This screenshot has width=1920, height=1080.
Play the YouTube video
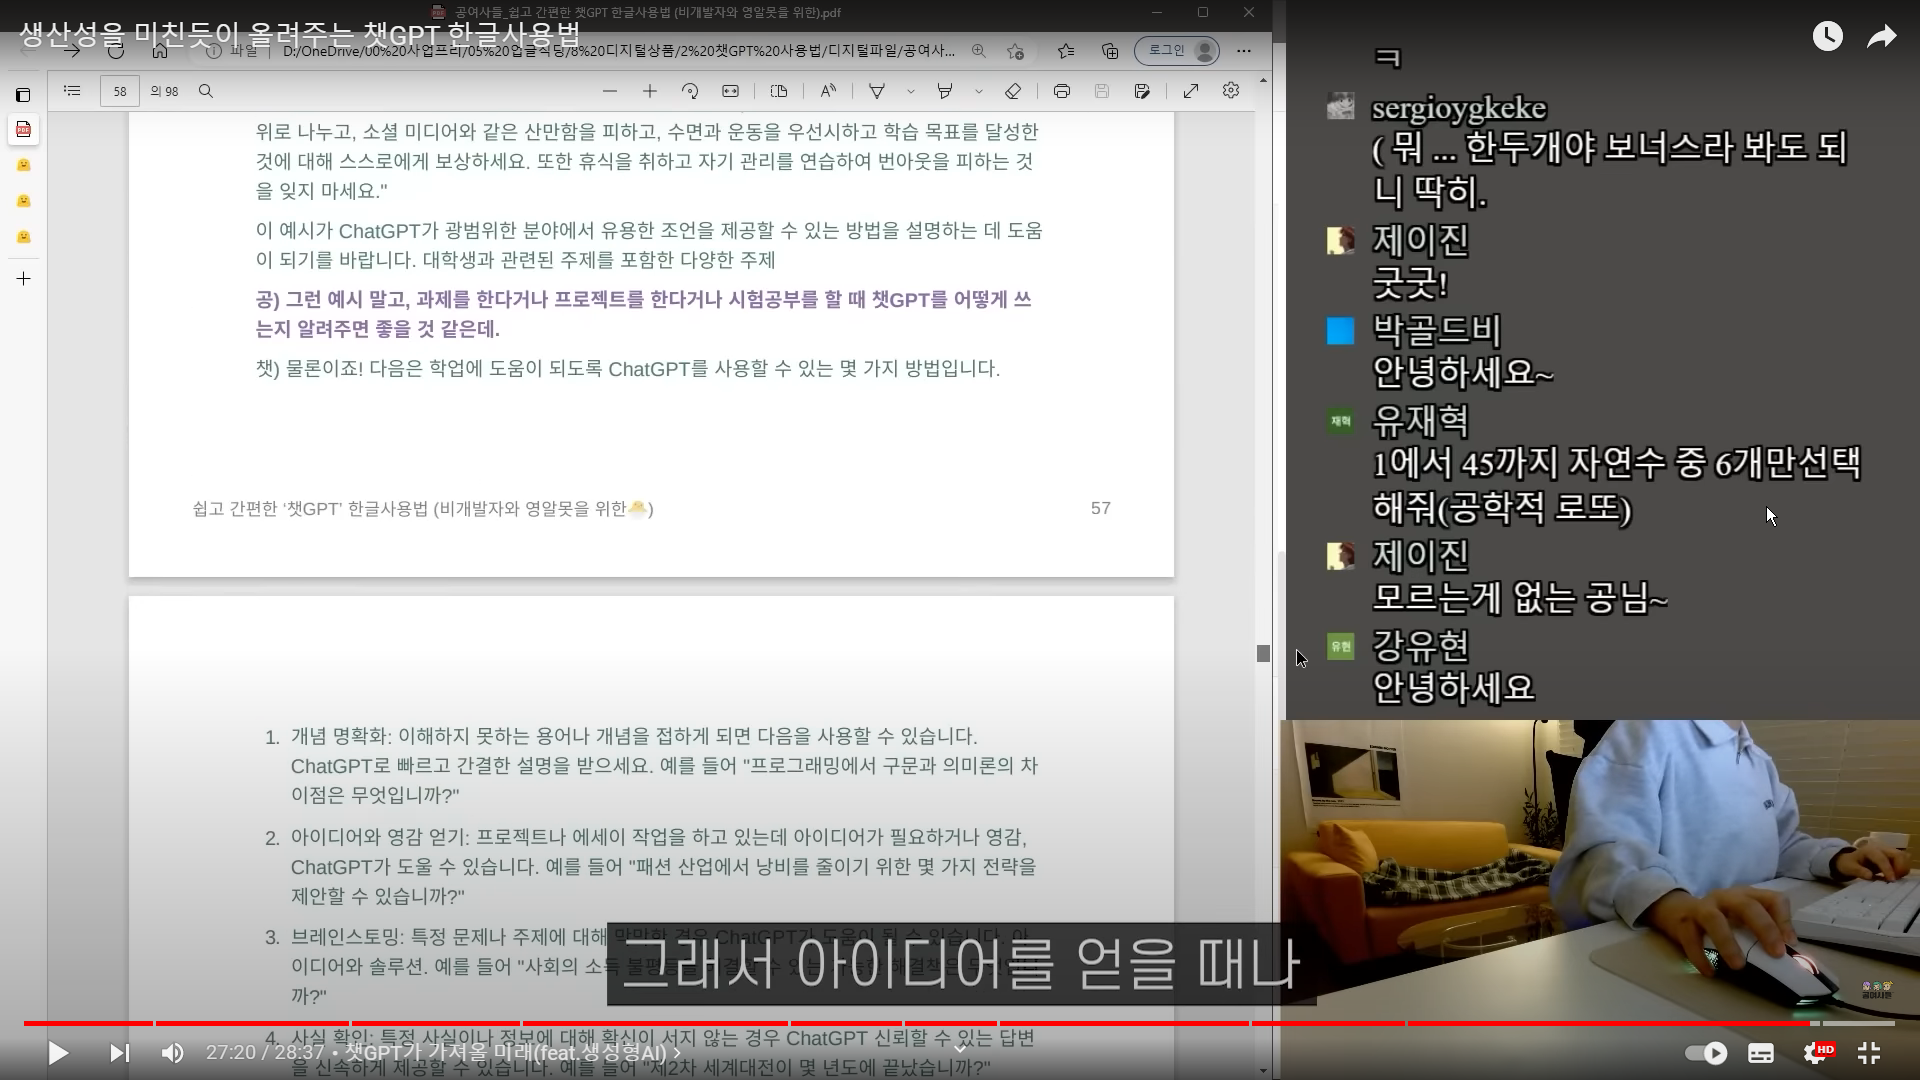pyautogui.click(x=58, y=1053)
